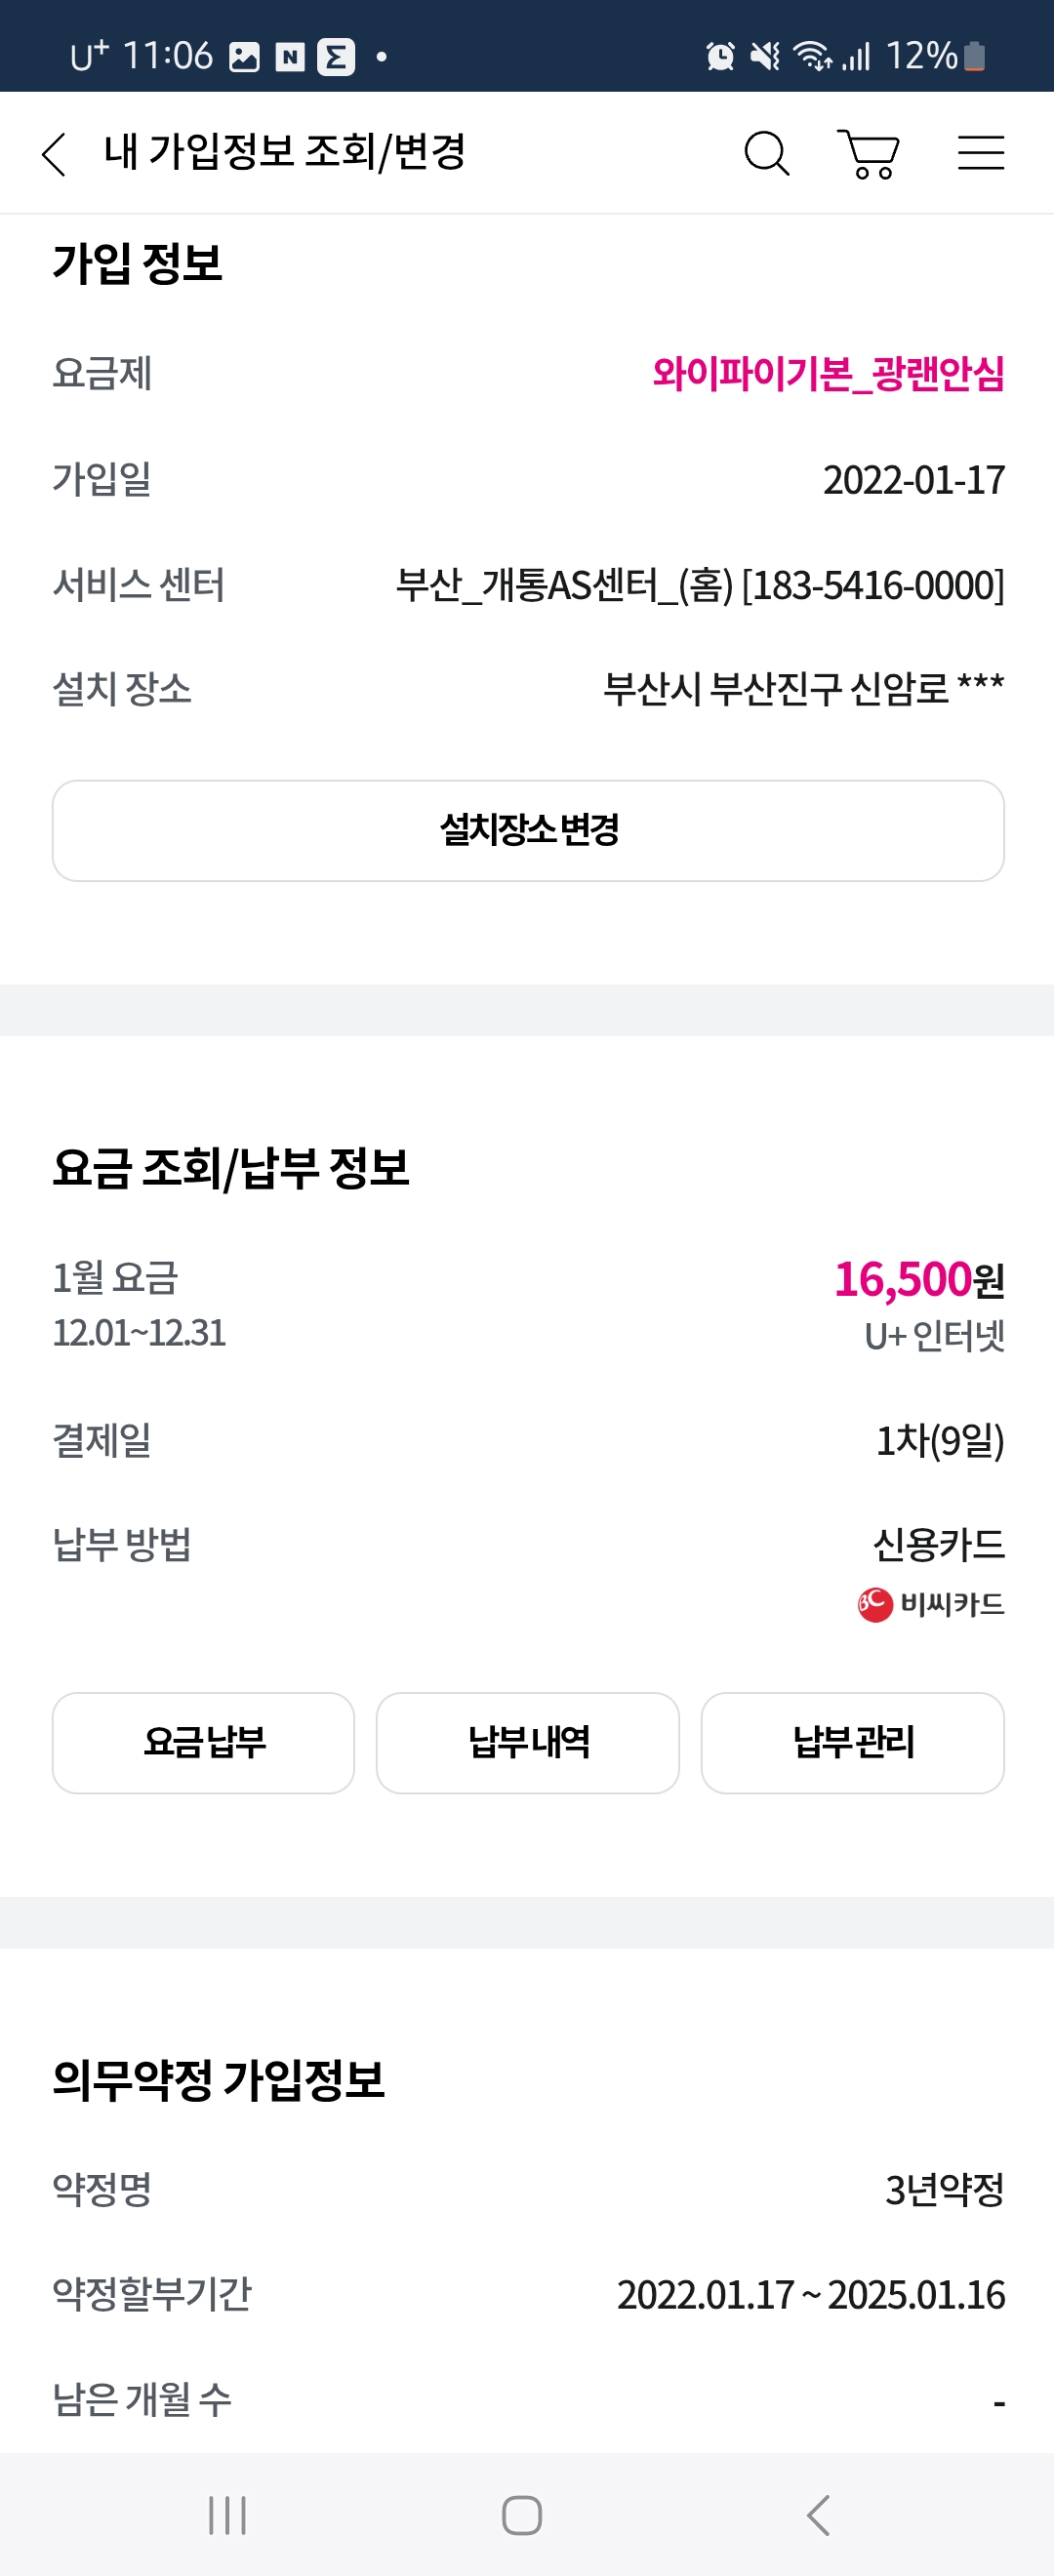
Task: Tap the 16,500원 bill amount
Action: coord(919,1279)
